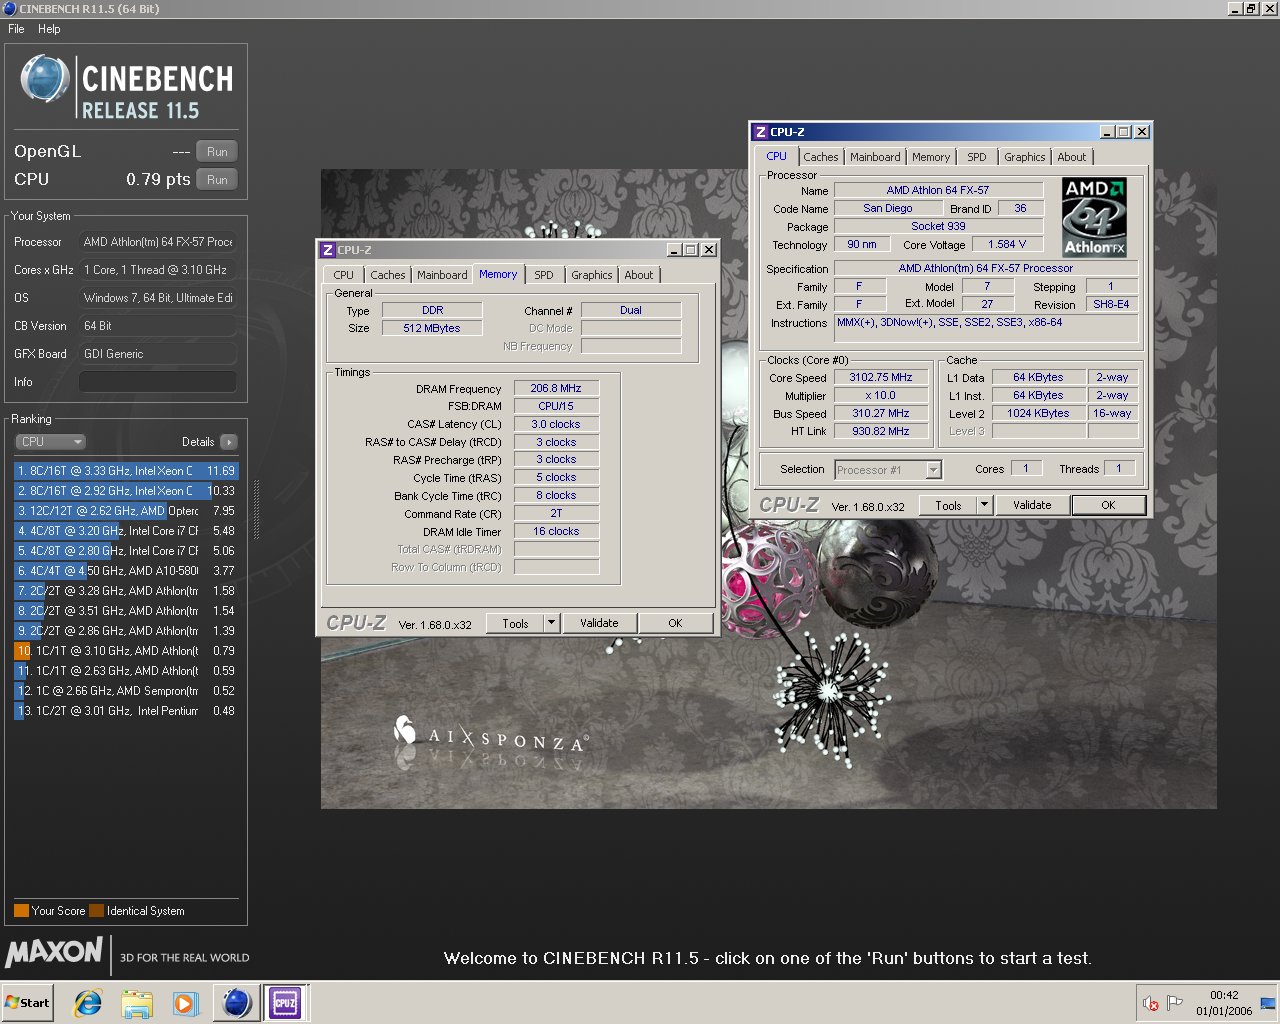
Task: Click the show desktop monitor tray icon
Action: coord(1268,1003)
